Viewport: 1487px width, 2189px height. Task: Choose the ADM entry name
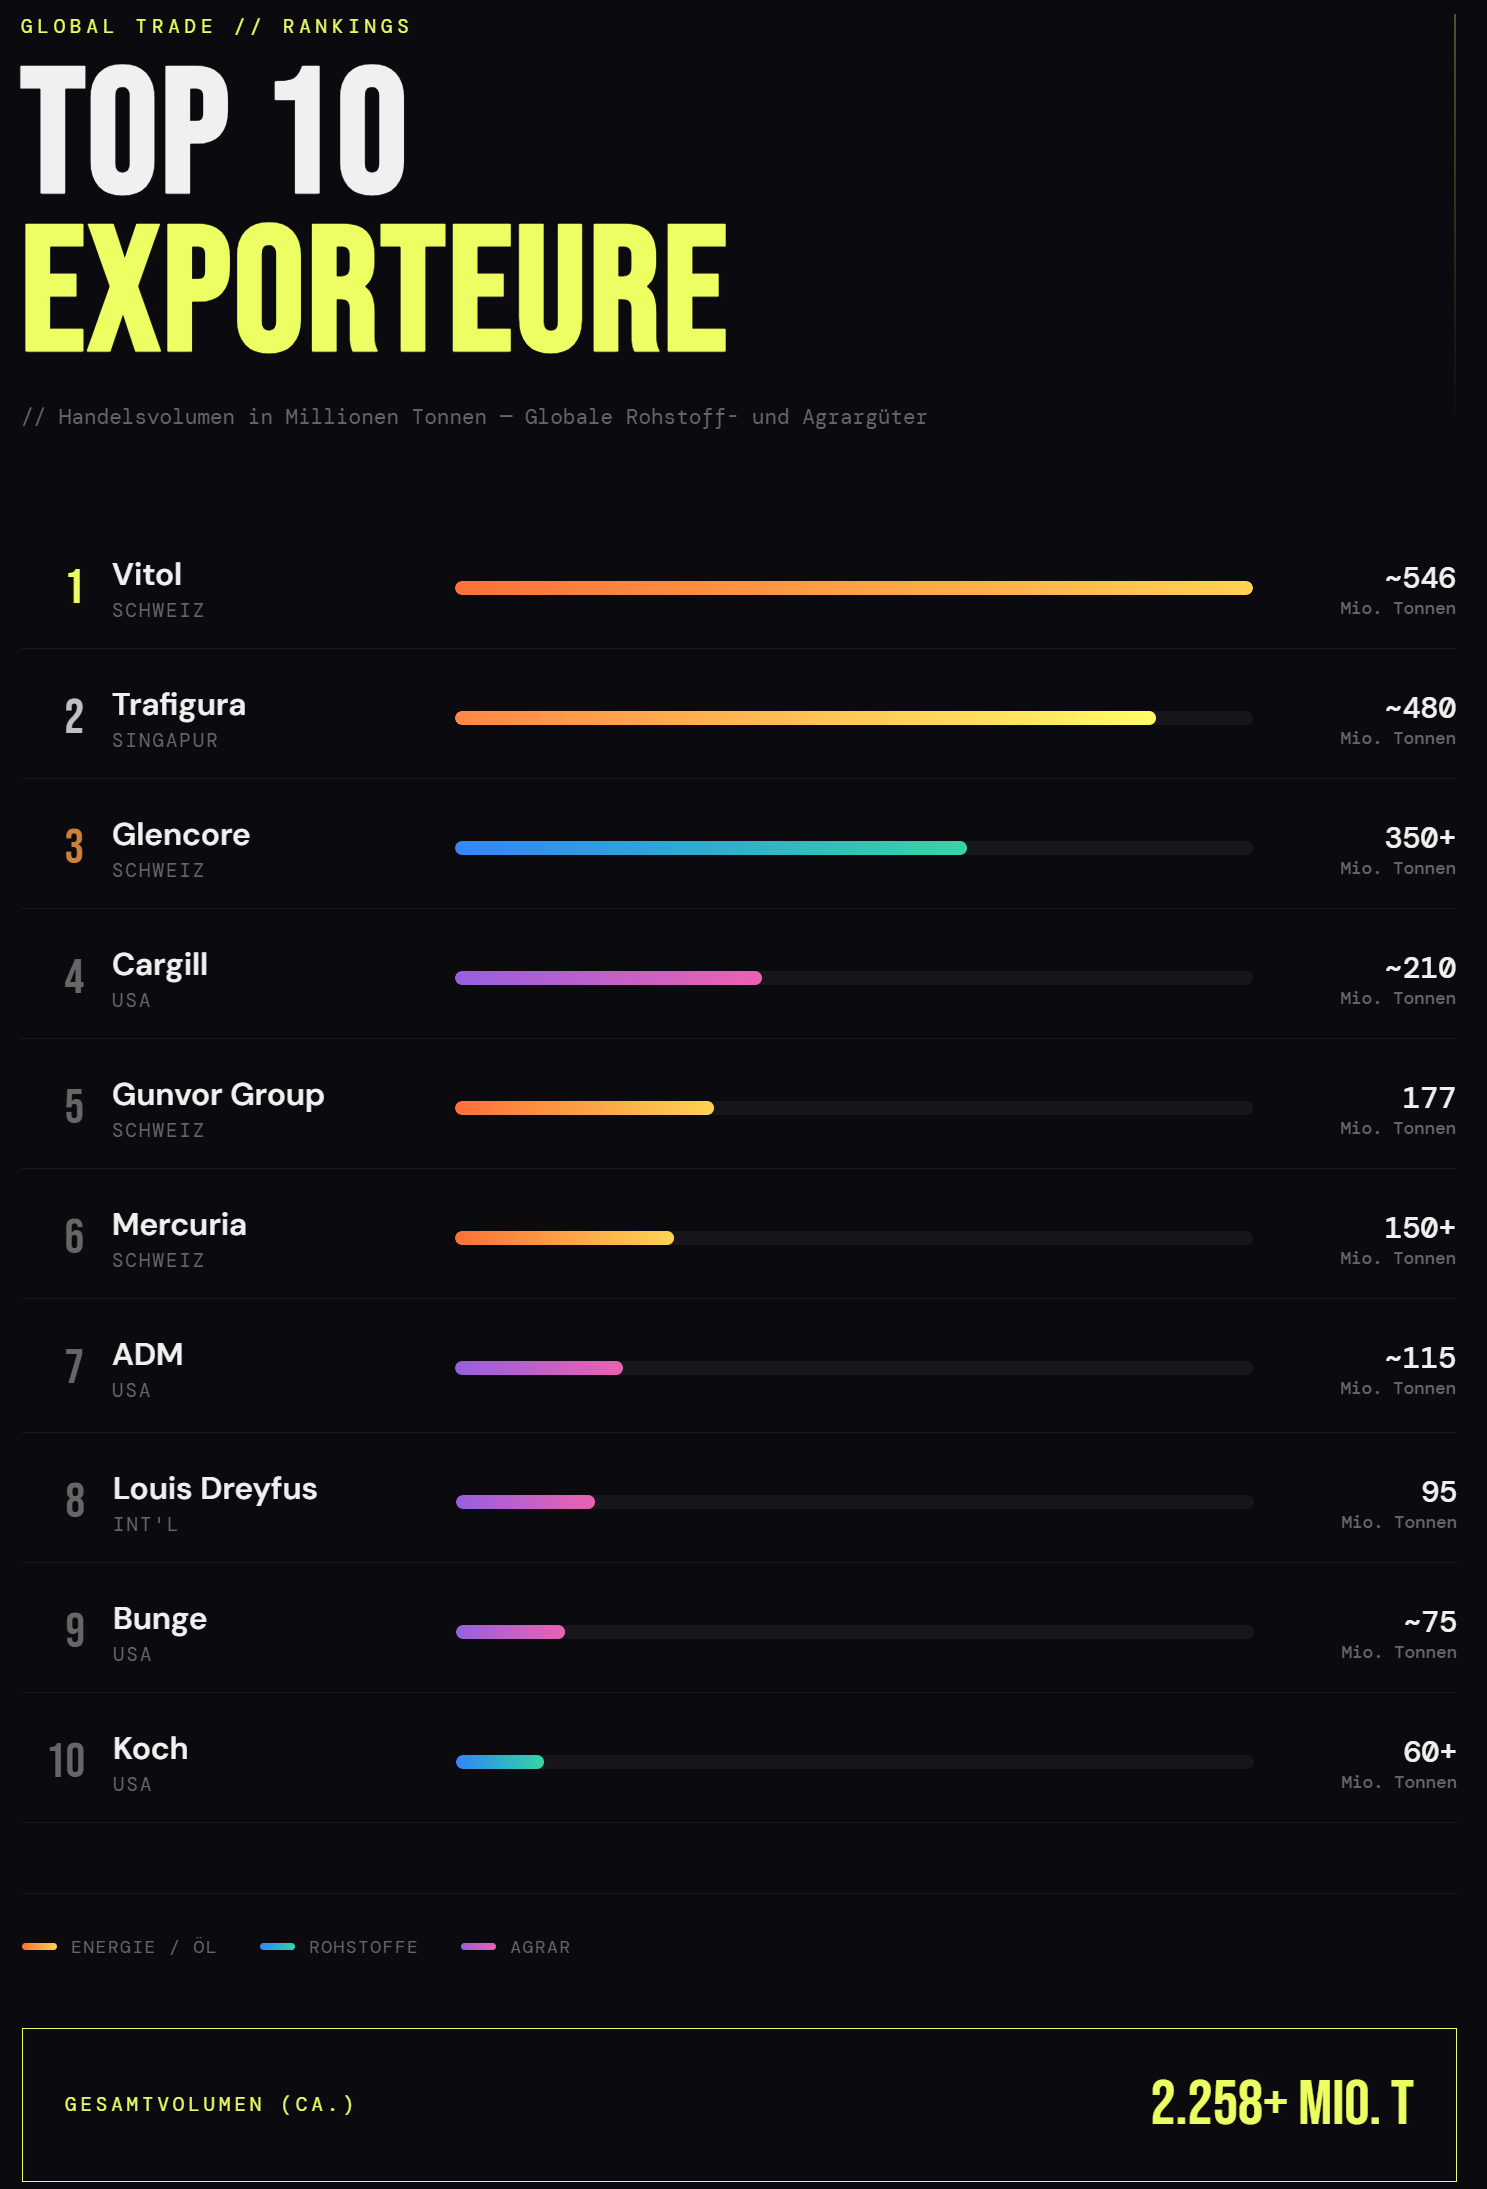coord(148,1355)
